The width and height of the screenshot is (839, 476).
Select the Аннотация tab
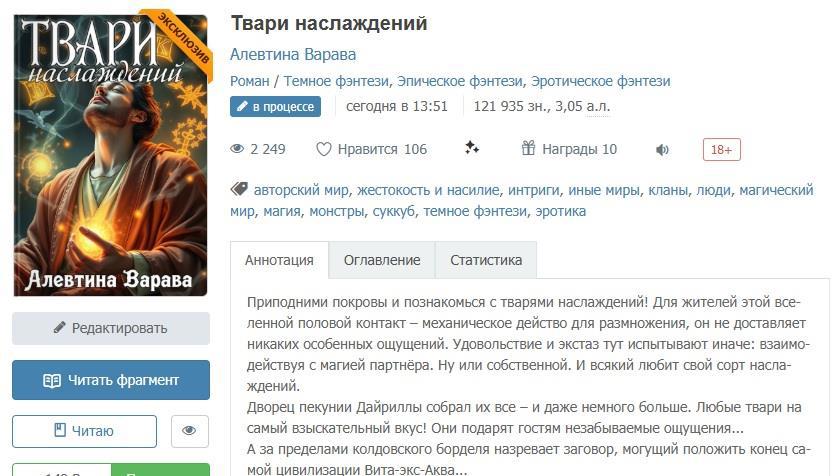coord(279,260)
